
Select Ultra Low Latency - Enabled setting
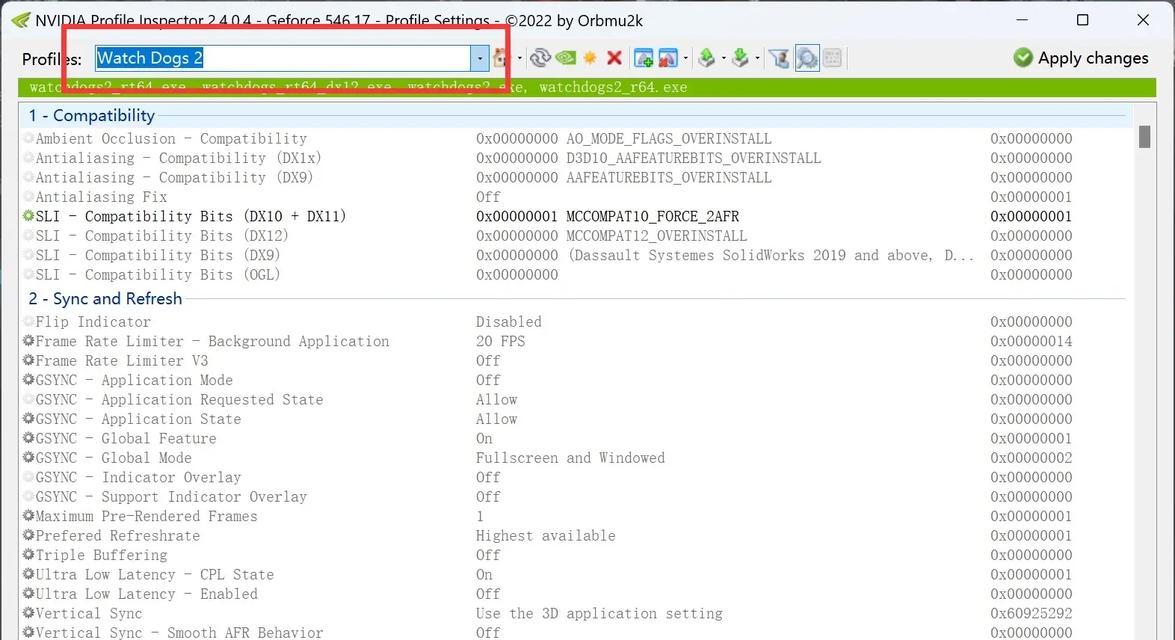(146, 595)
